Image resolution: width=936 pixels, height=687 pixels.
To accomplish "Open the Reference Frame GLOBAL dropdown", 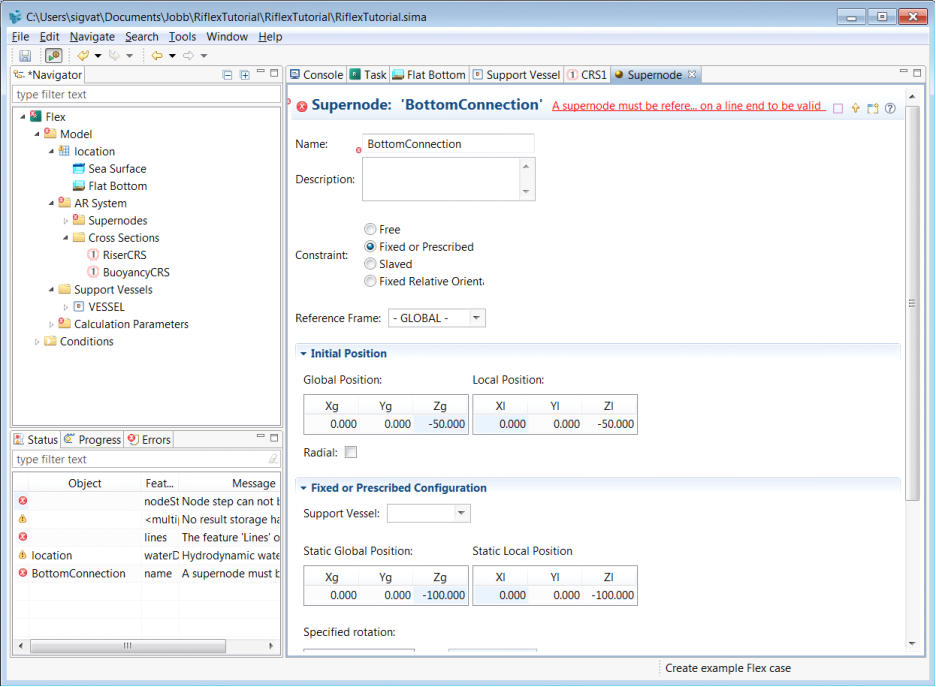I will [476, 318].
